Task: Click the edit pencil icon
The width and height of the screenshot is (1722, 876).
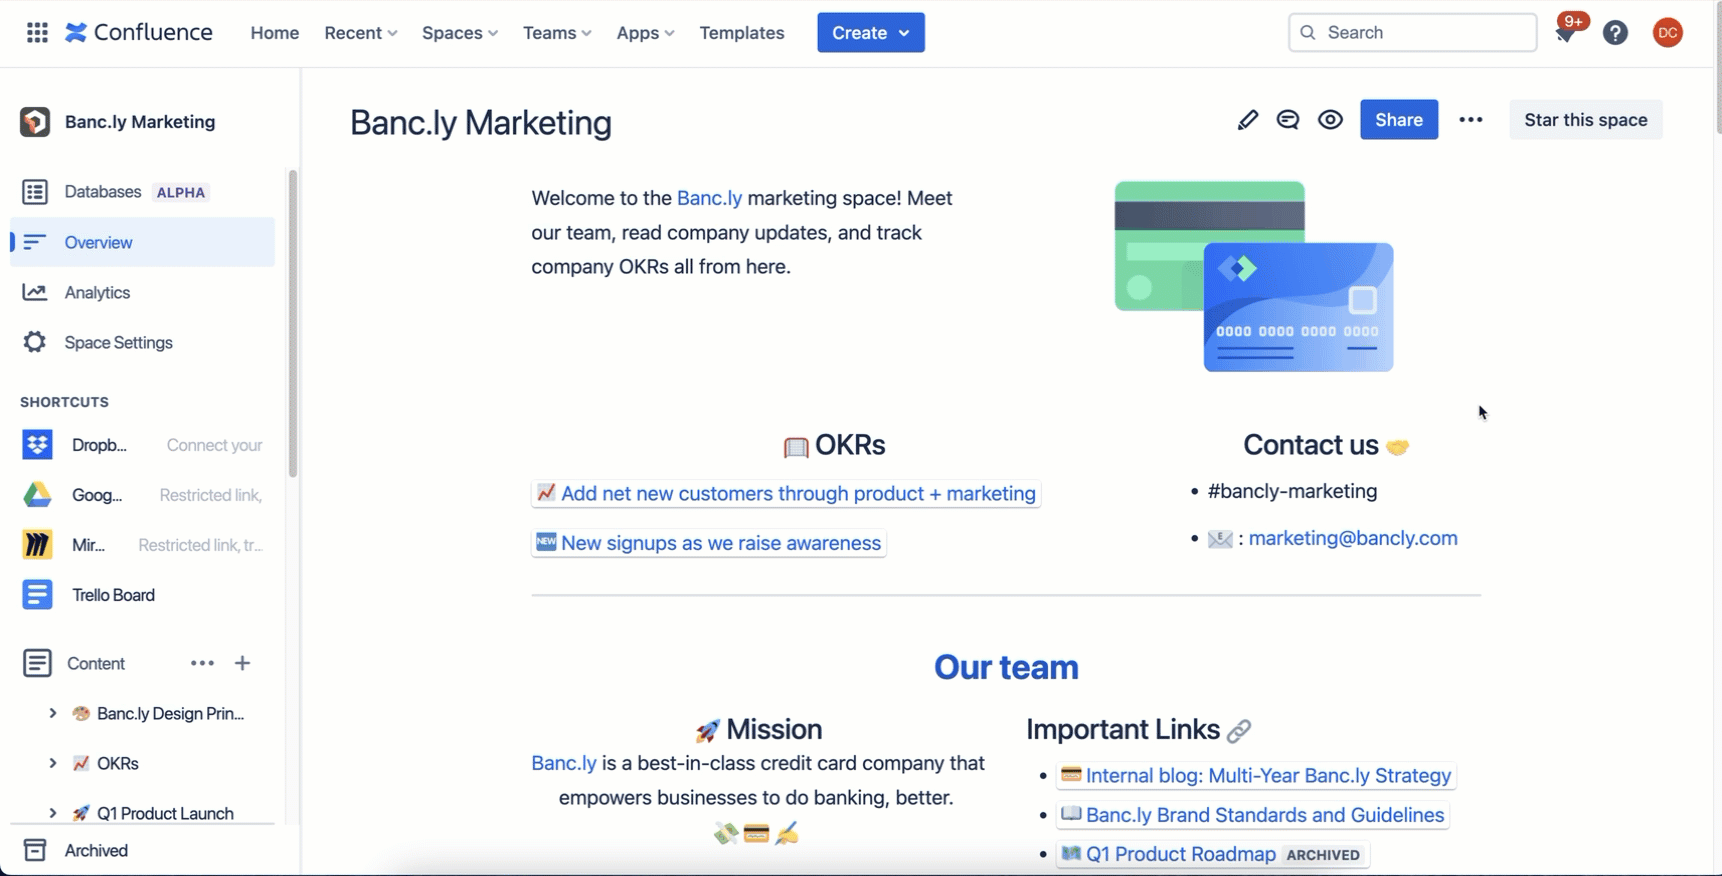Action: point(1247,120)
